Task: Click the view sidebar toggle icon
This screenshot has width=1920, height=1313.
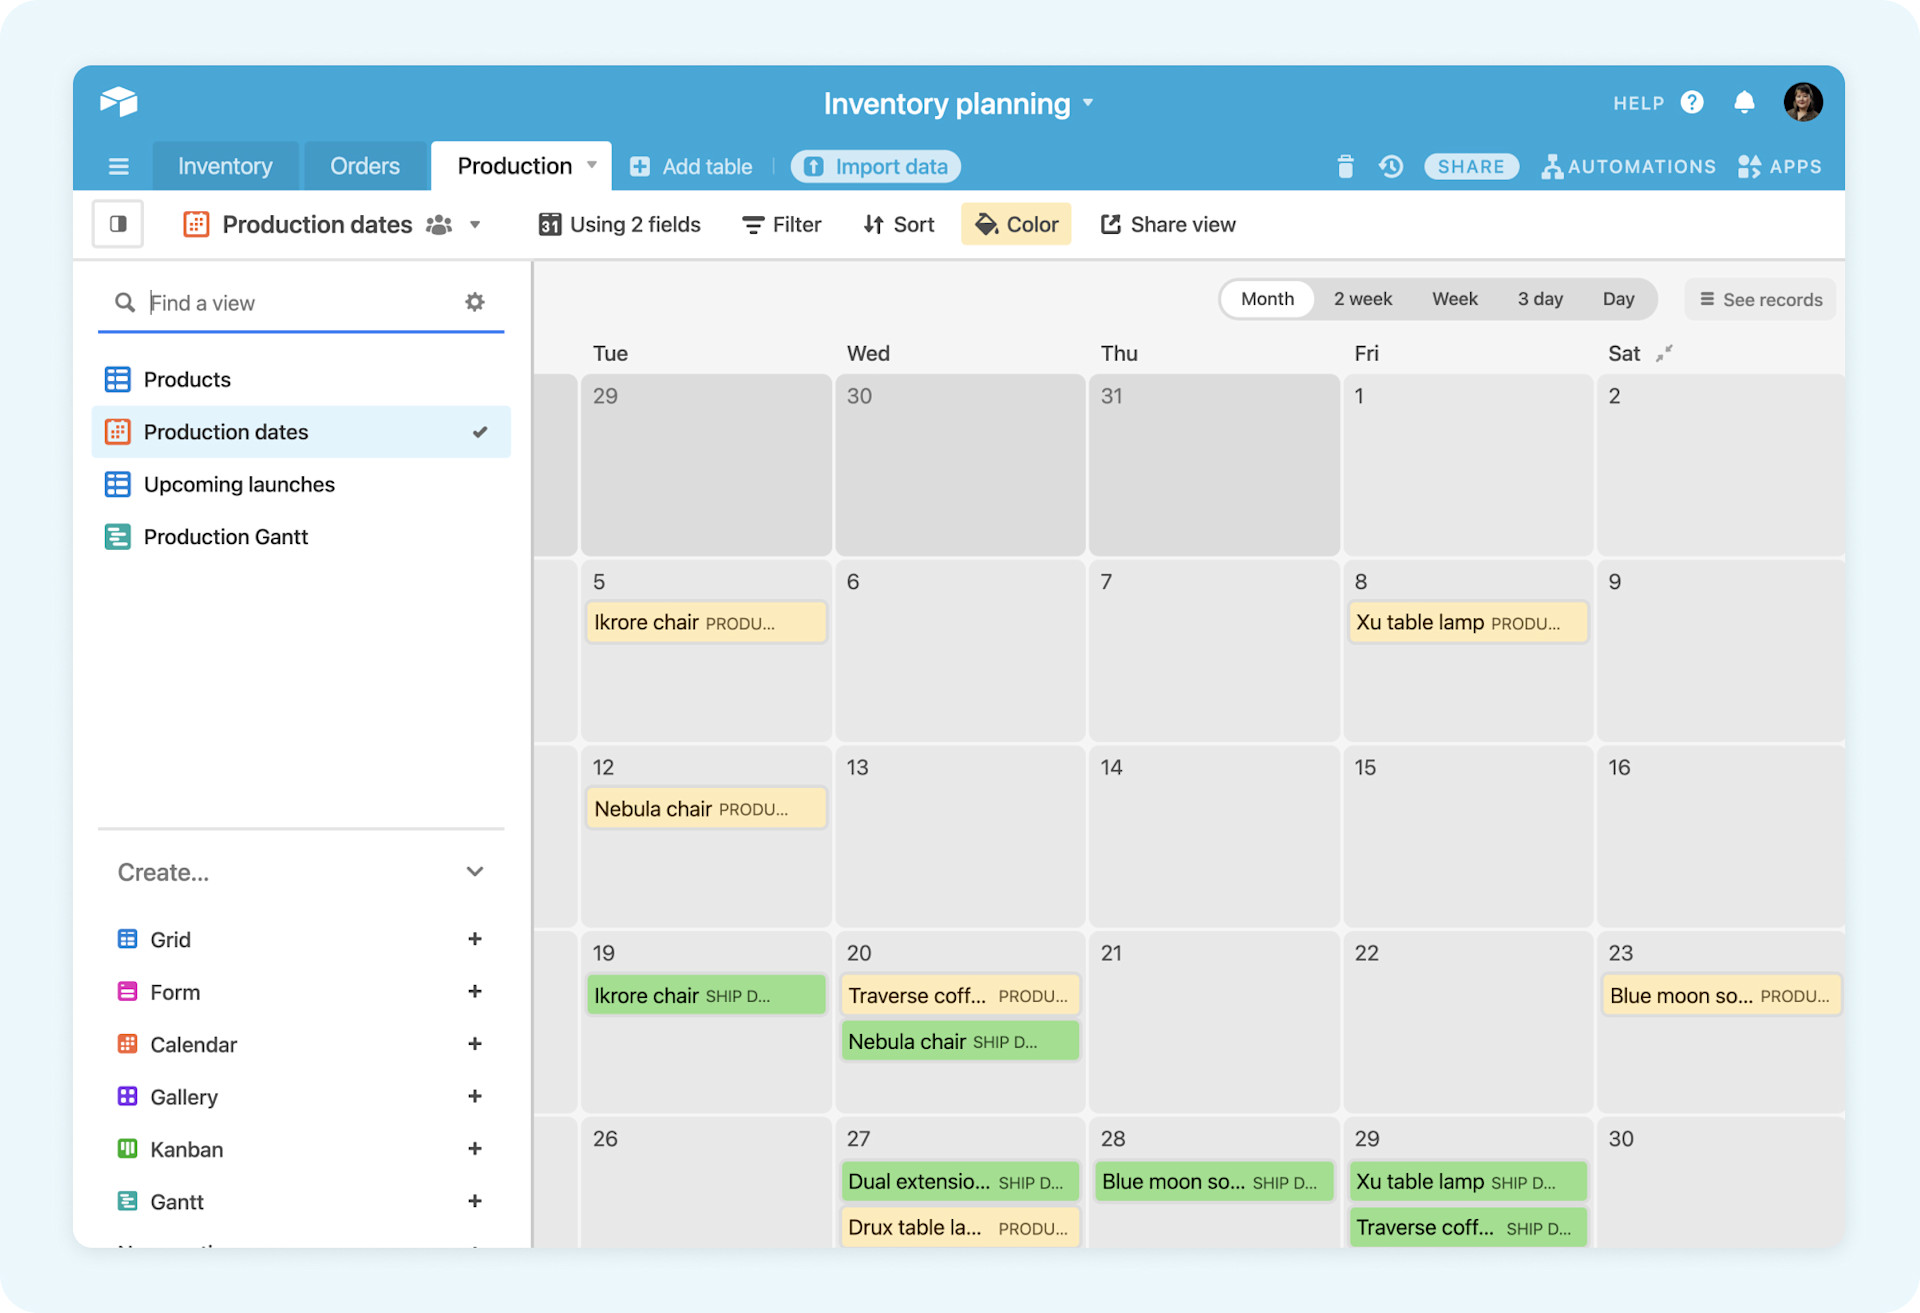Action: pos(117,224)
